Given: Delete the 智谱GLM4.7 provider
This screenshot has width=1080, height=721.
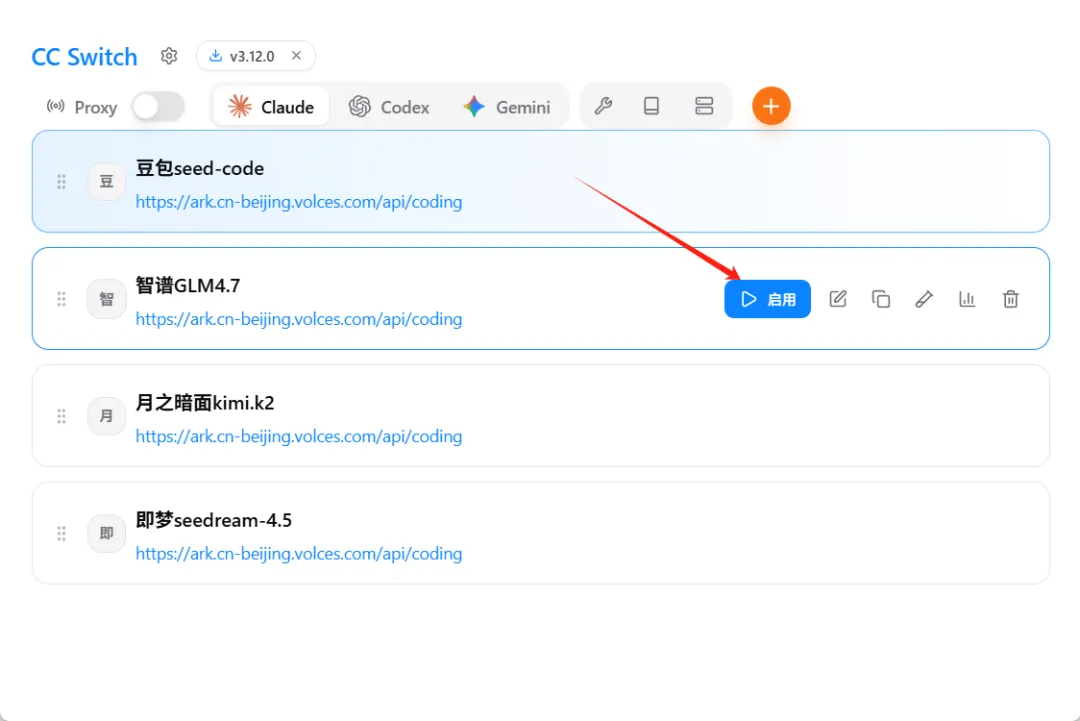Looking at the screenshot, I should (x=1010, y=299).
